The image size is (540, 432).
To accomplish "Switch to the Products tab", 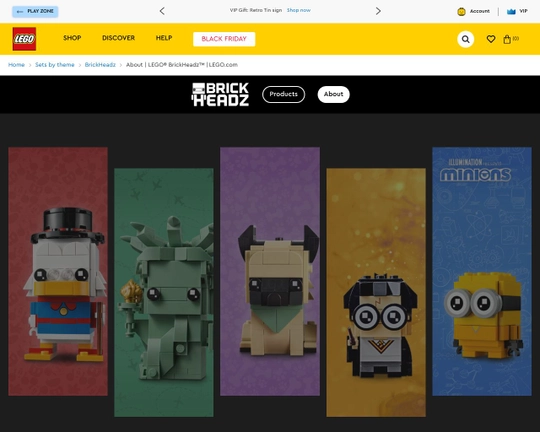I will (283, 94).
